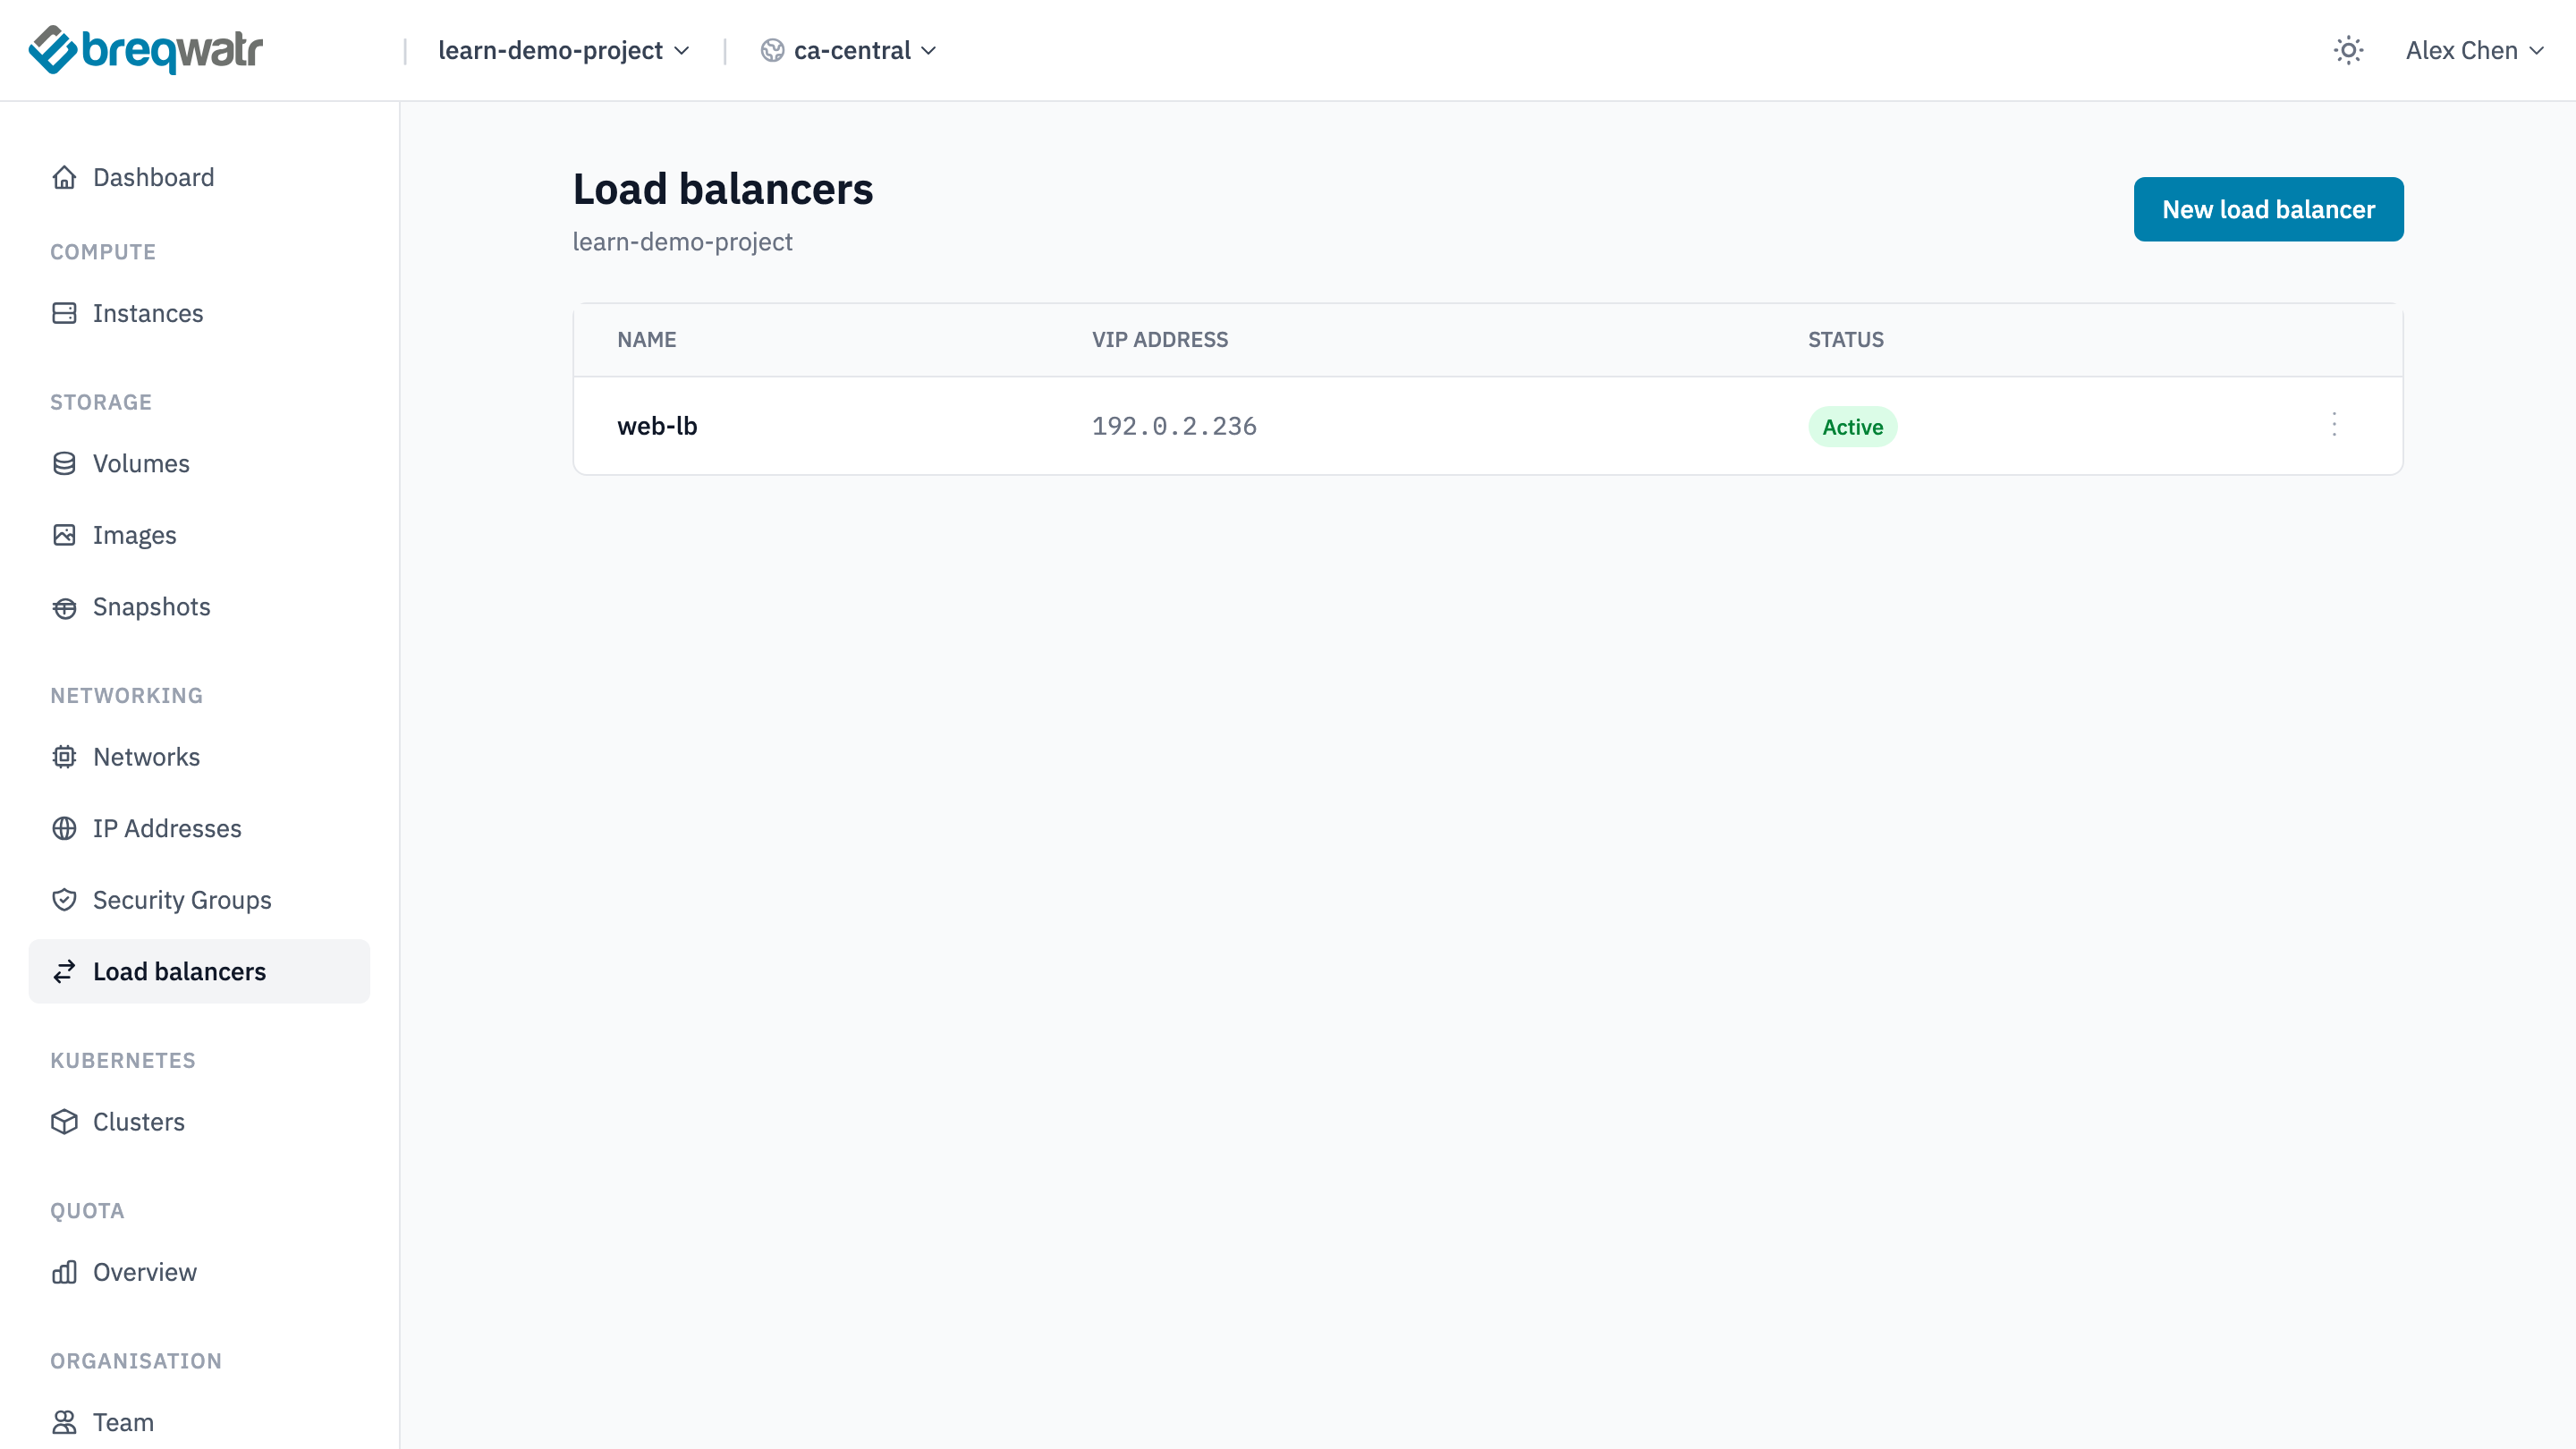The width and height of the screenshot is (2576, 1449).
Task: Open Overview label under Quota
Action: (x=144, y=1272)
